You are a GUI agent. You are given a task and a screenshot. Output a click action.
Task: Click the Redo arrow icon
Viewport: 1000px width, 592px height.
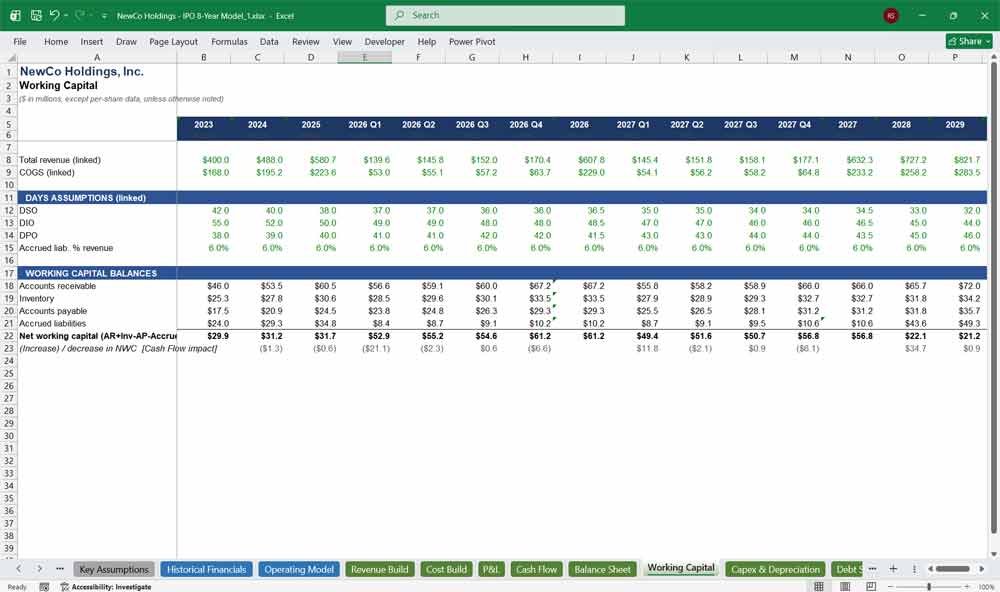[80, 15]
